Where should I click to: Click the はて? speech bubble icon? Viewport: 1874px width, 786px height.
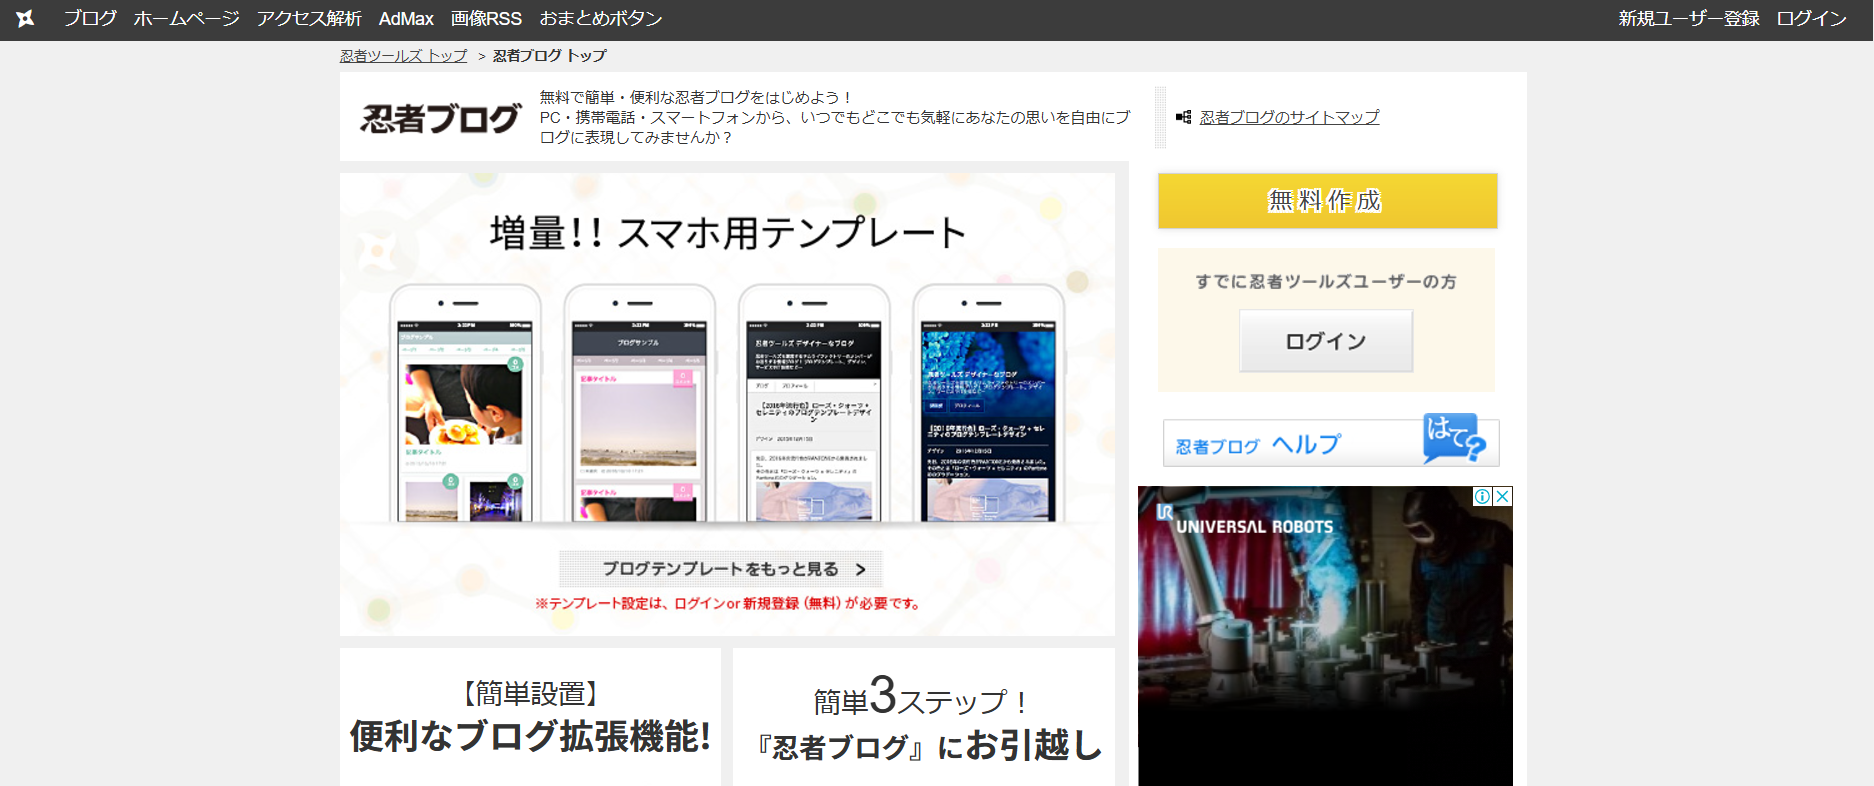(1454, 439)
